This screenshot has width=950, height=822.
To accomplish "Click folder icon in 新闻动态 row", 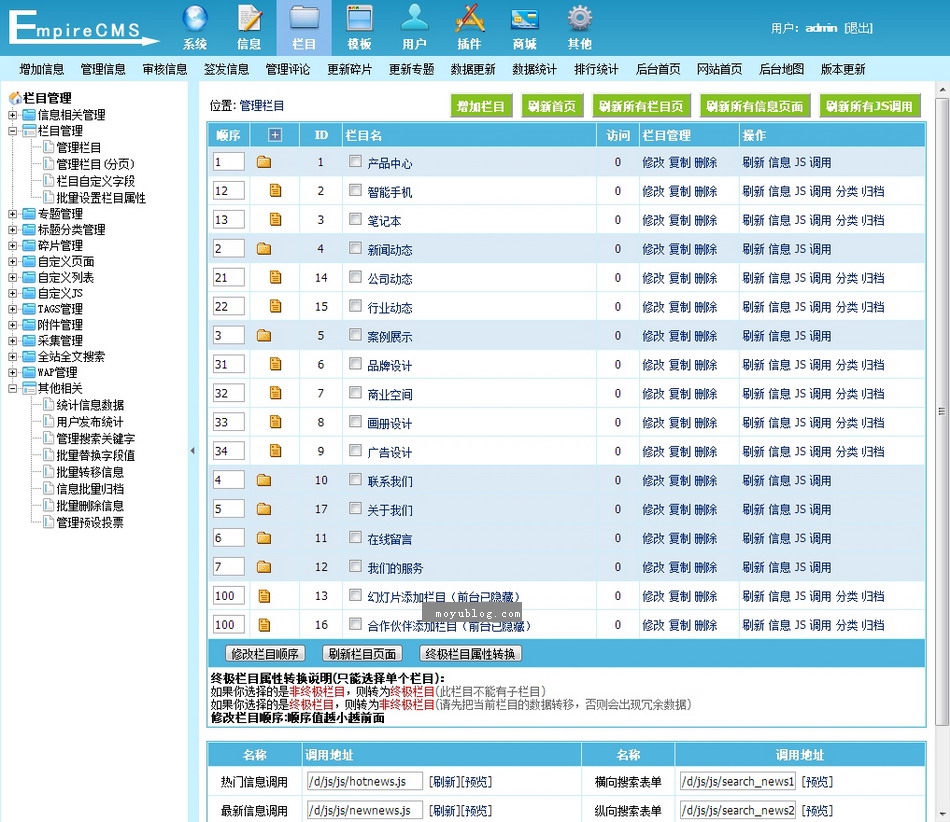I will point(264,249).
